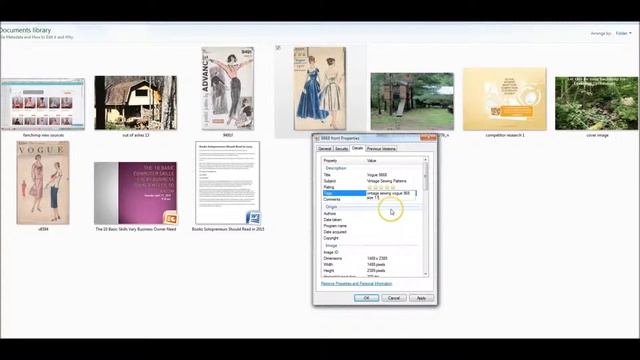Tick the checkbox on the selected blue dress thumbnail
The width and height of the screenshot is (640, 360).
pyautogui.click(x=278, y=48)
